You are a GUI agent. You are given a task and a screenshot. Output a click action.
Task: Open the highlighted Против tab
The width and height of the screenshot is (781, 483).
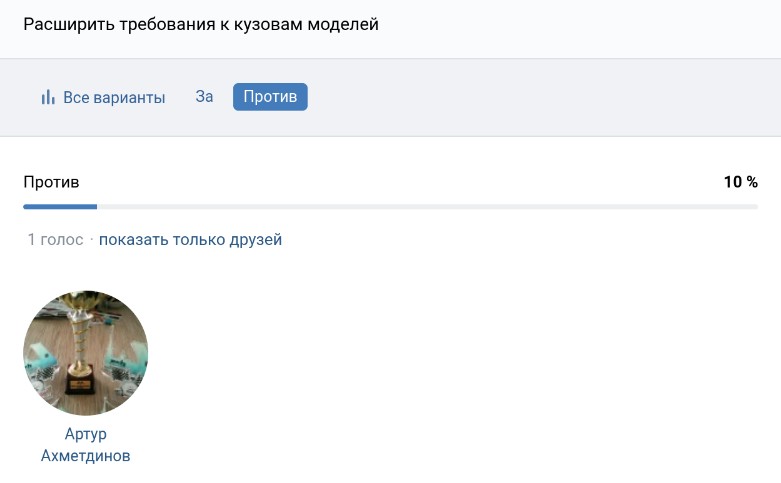tap(270, 97)
